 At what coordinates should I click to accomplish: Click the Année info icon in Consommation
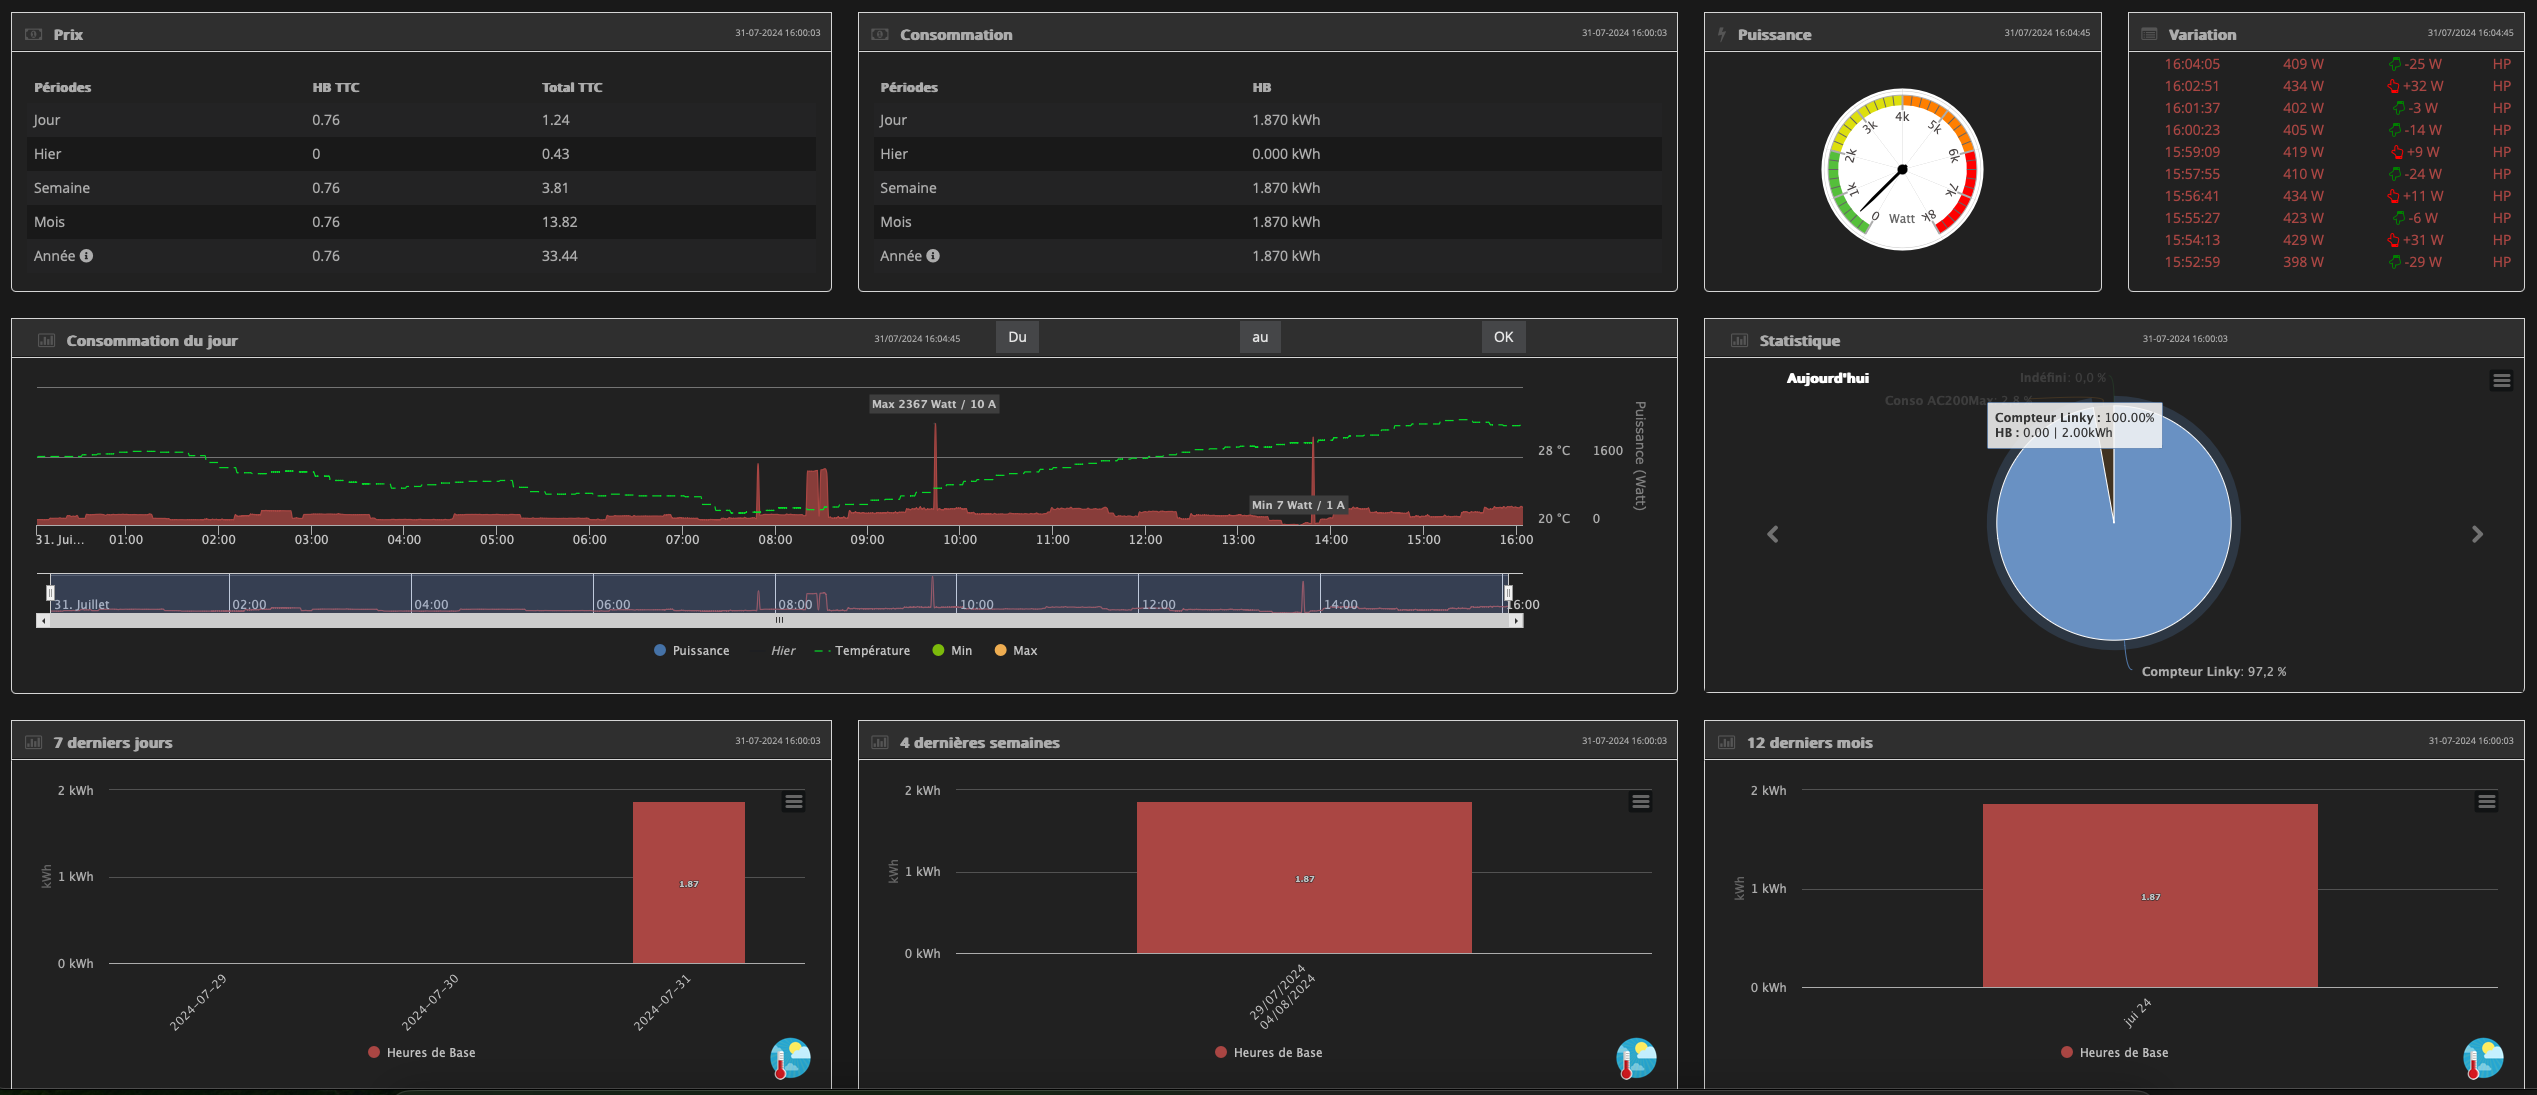tap(933, 256)
